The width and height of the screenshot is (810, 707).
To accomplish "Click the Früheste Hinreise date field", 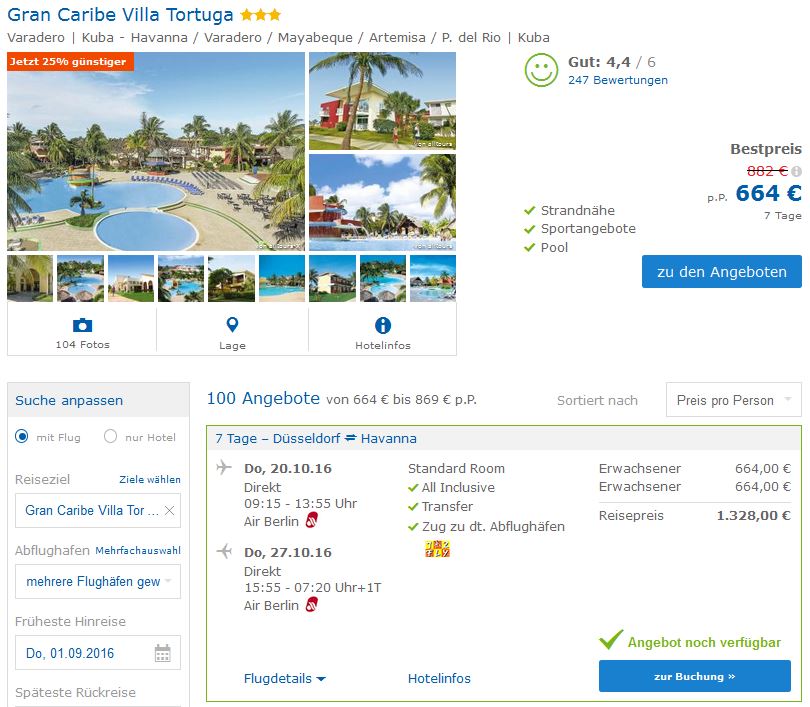I will point(98,653).
